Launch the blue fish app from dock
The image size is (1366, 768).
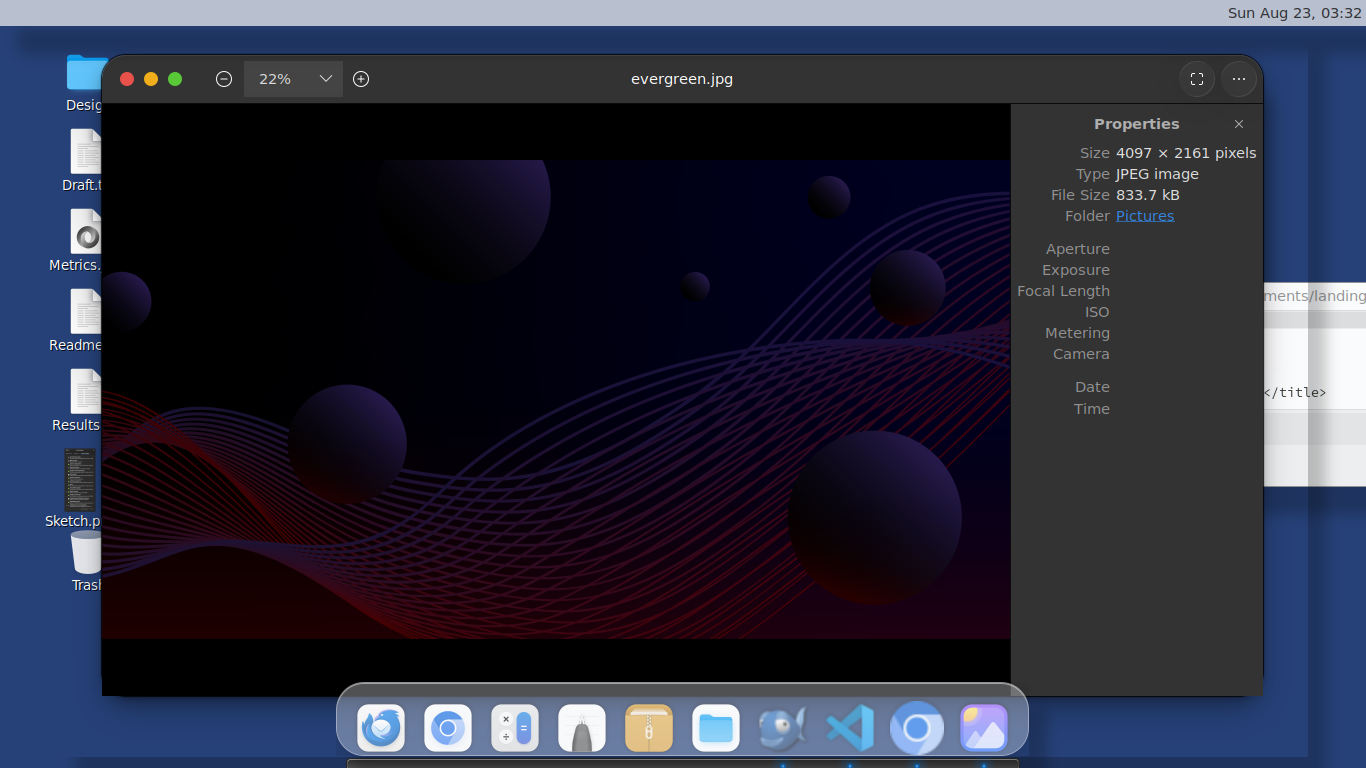tap(783, 728)
